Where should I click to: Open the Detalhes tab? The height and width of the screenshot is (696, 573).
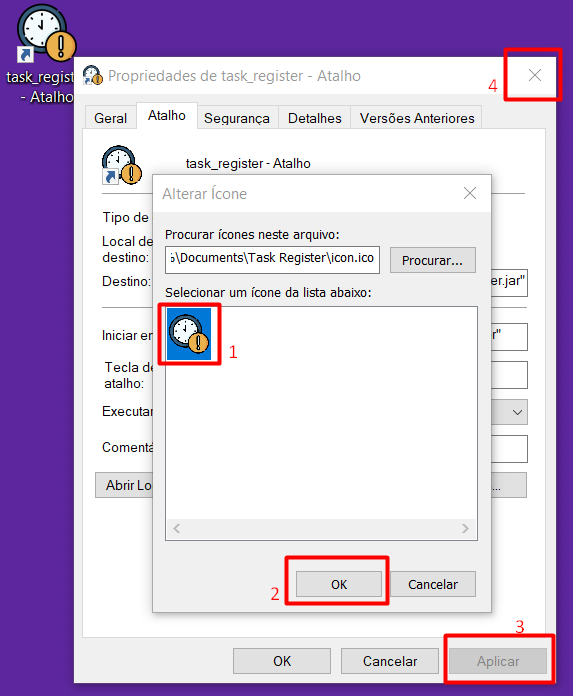(x=314, y=118)
